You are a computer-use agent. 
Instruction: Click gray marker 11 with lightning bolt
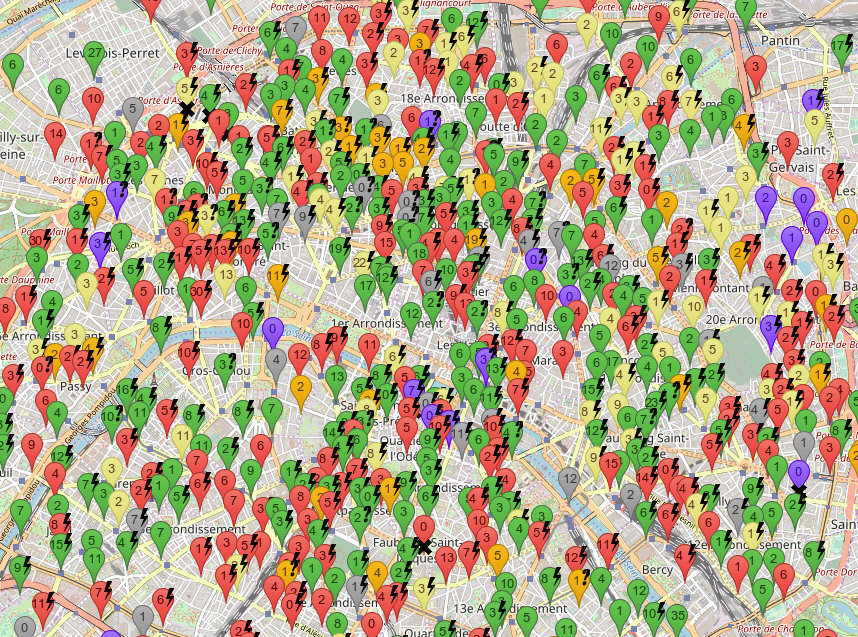click(461, 438)
